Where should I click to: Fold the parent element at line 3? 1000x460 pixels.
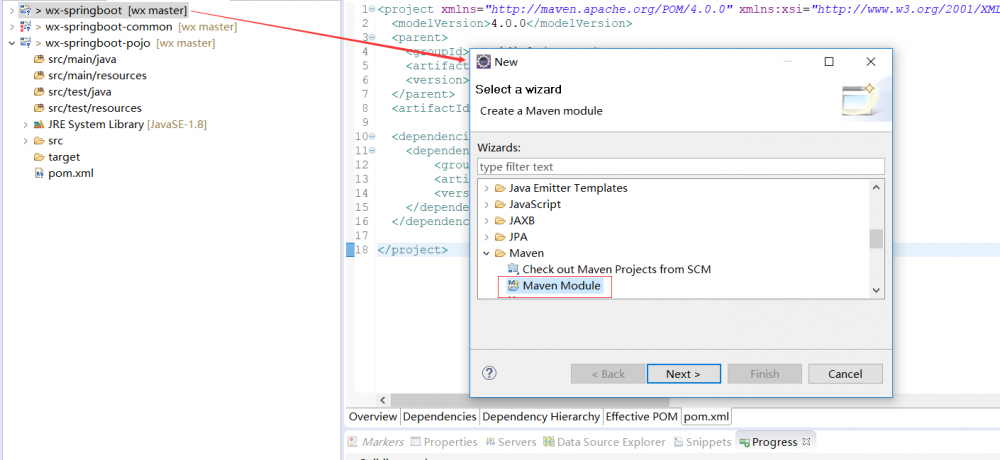point(372,38)
